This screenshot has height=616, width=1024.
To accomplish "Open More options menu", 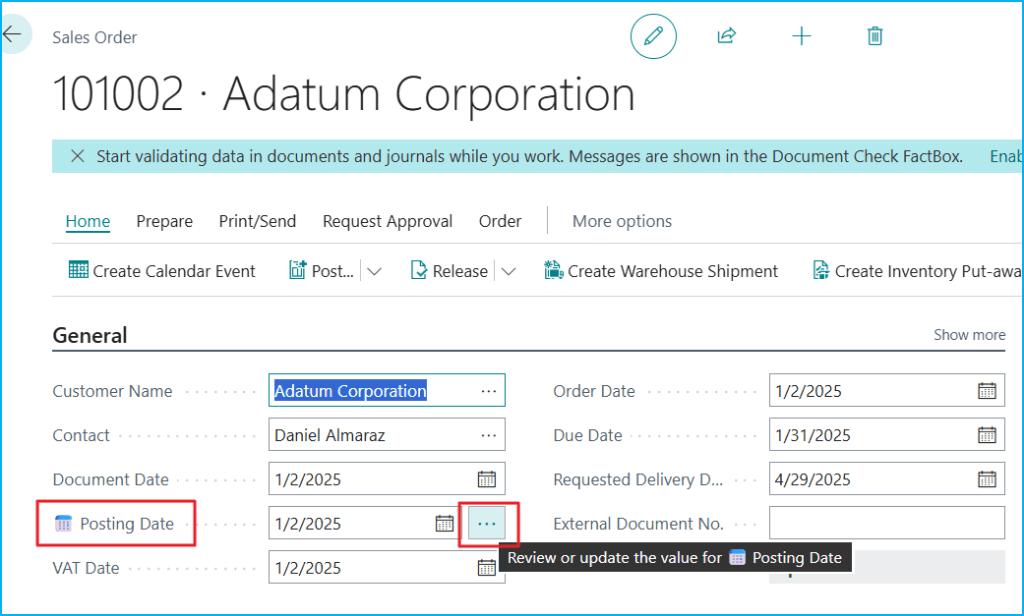I will [x=621, y=221].
